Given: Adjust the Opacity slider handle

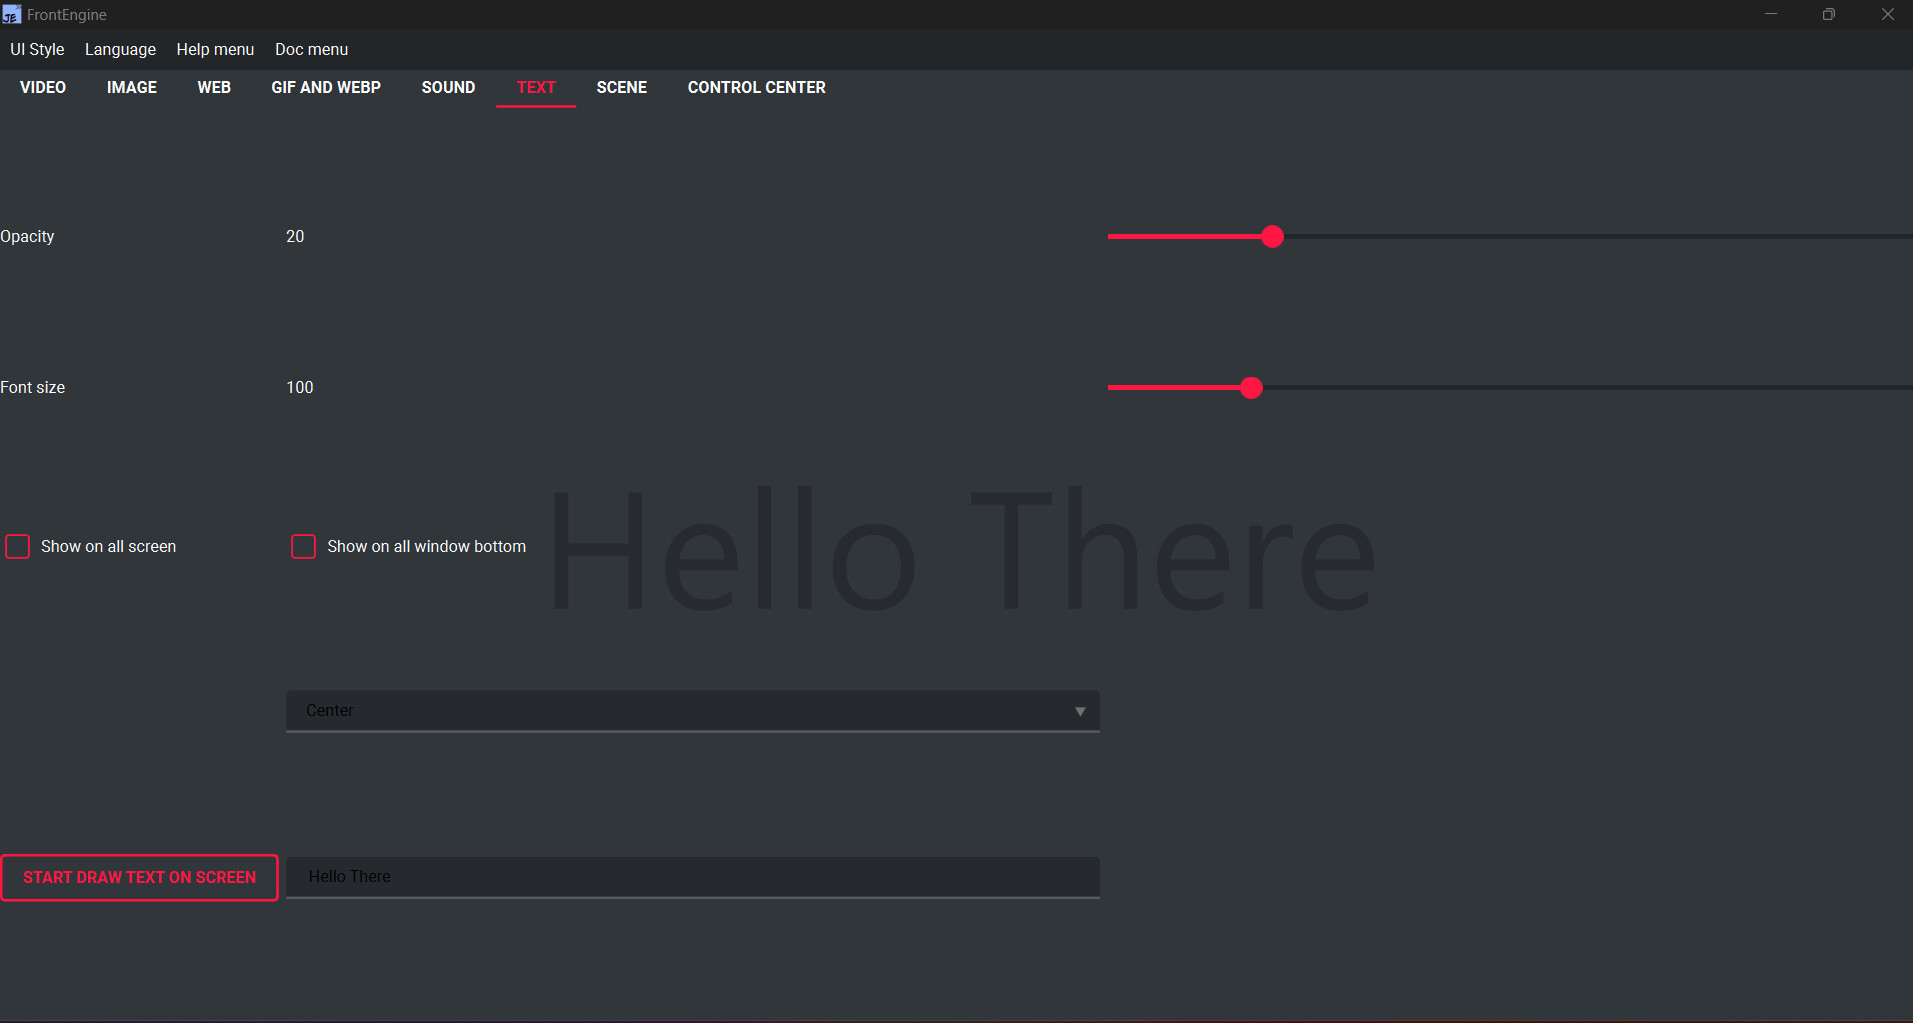Looking at the screenshot, I should point(1271,236).
